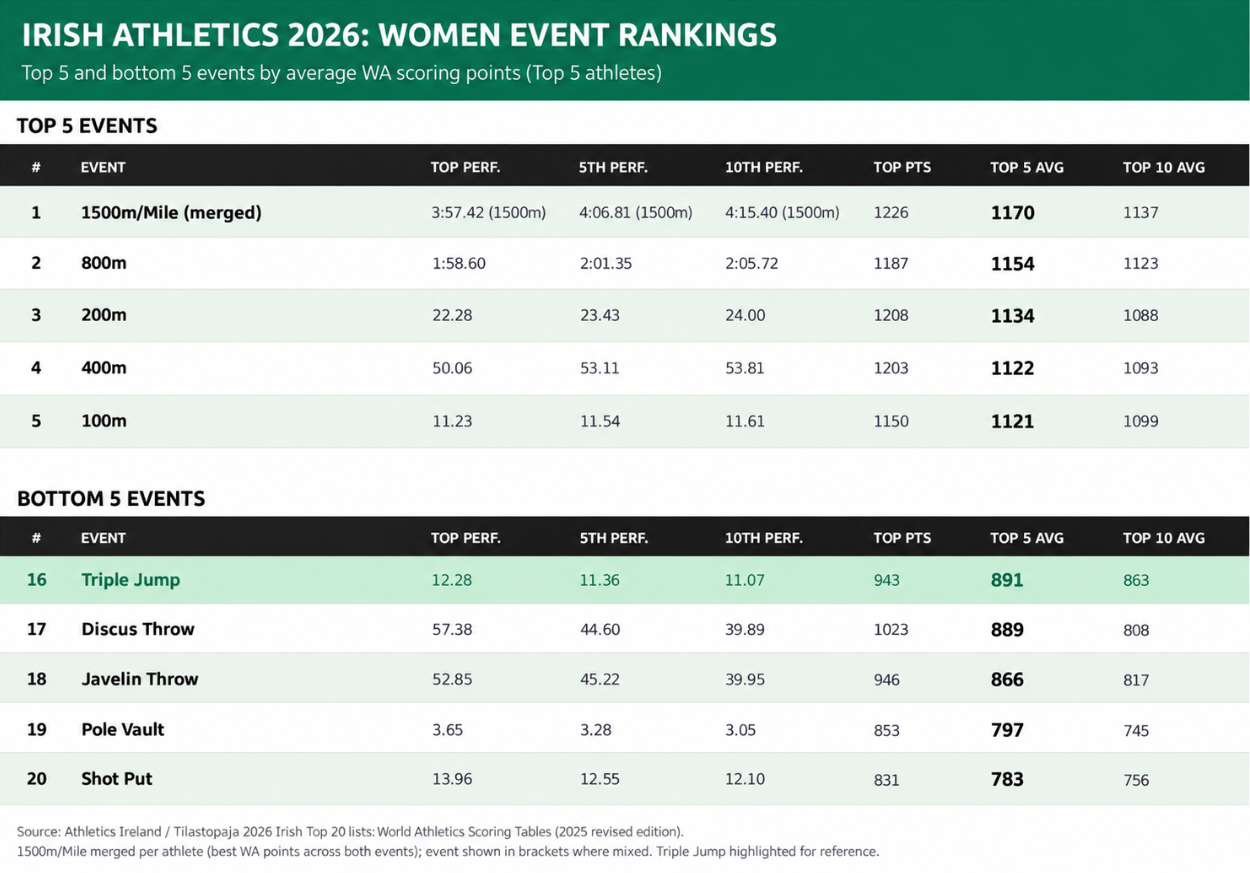The height and width of the screenshot is (873, 1250).
Task: Select the source footnote text
Action: click(x=448, y=842)
